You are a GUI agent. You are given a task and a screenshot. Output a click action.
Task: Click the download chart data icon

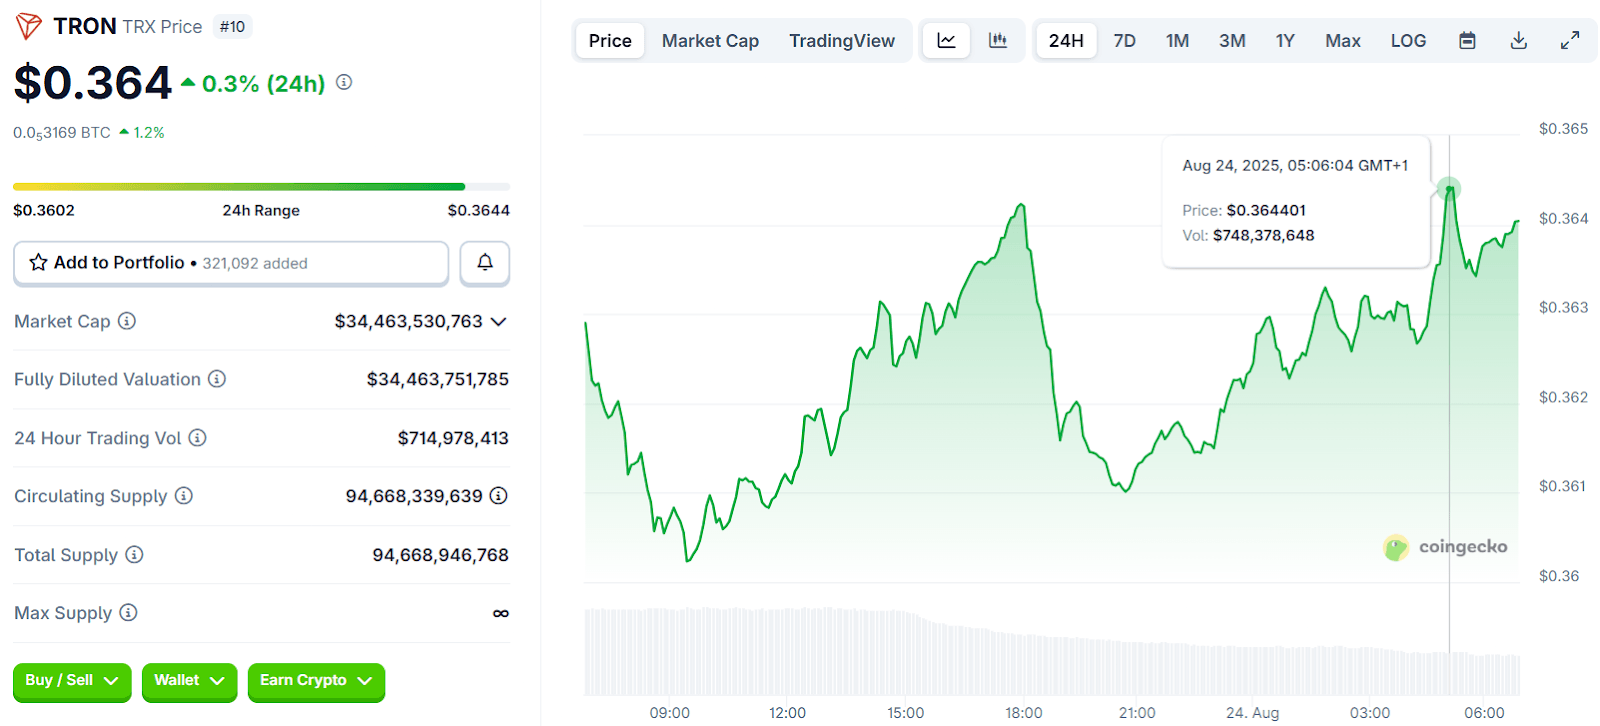(1519, 41)
